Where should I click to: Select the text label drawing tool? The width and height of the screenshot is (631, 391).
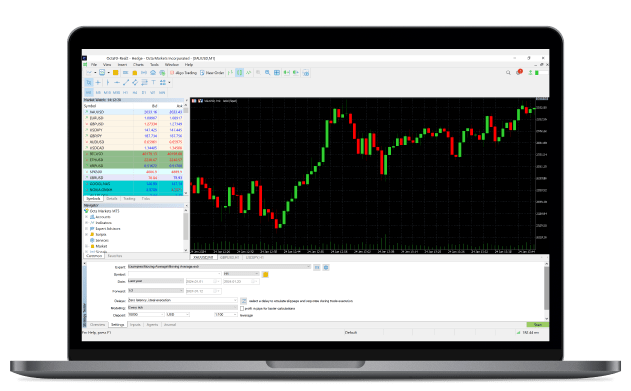[153, 82]
